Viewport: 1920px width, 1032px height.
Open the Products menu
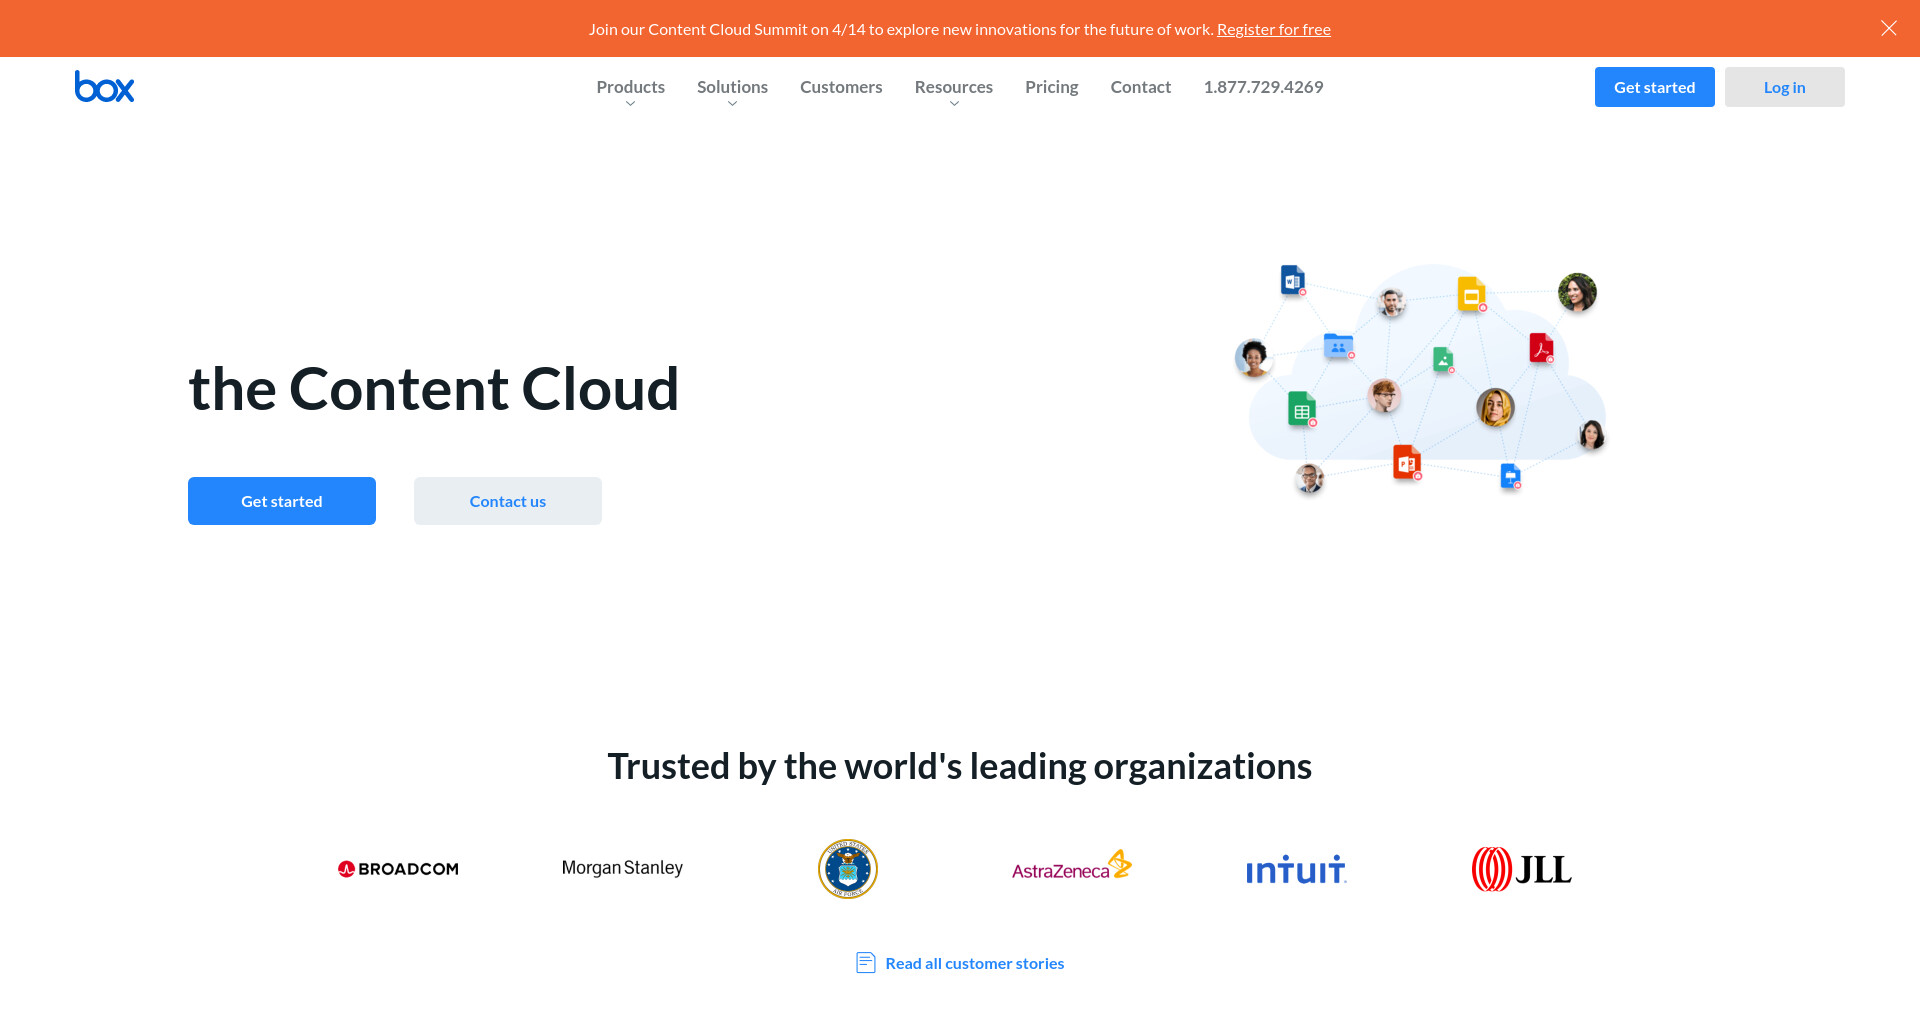tap(630, 87)
